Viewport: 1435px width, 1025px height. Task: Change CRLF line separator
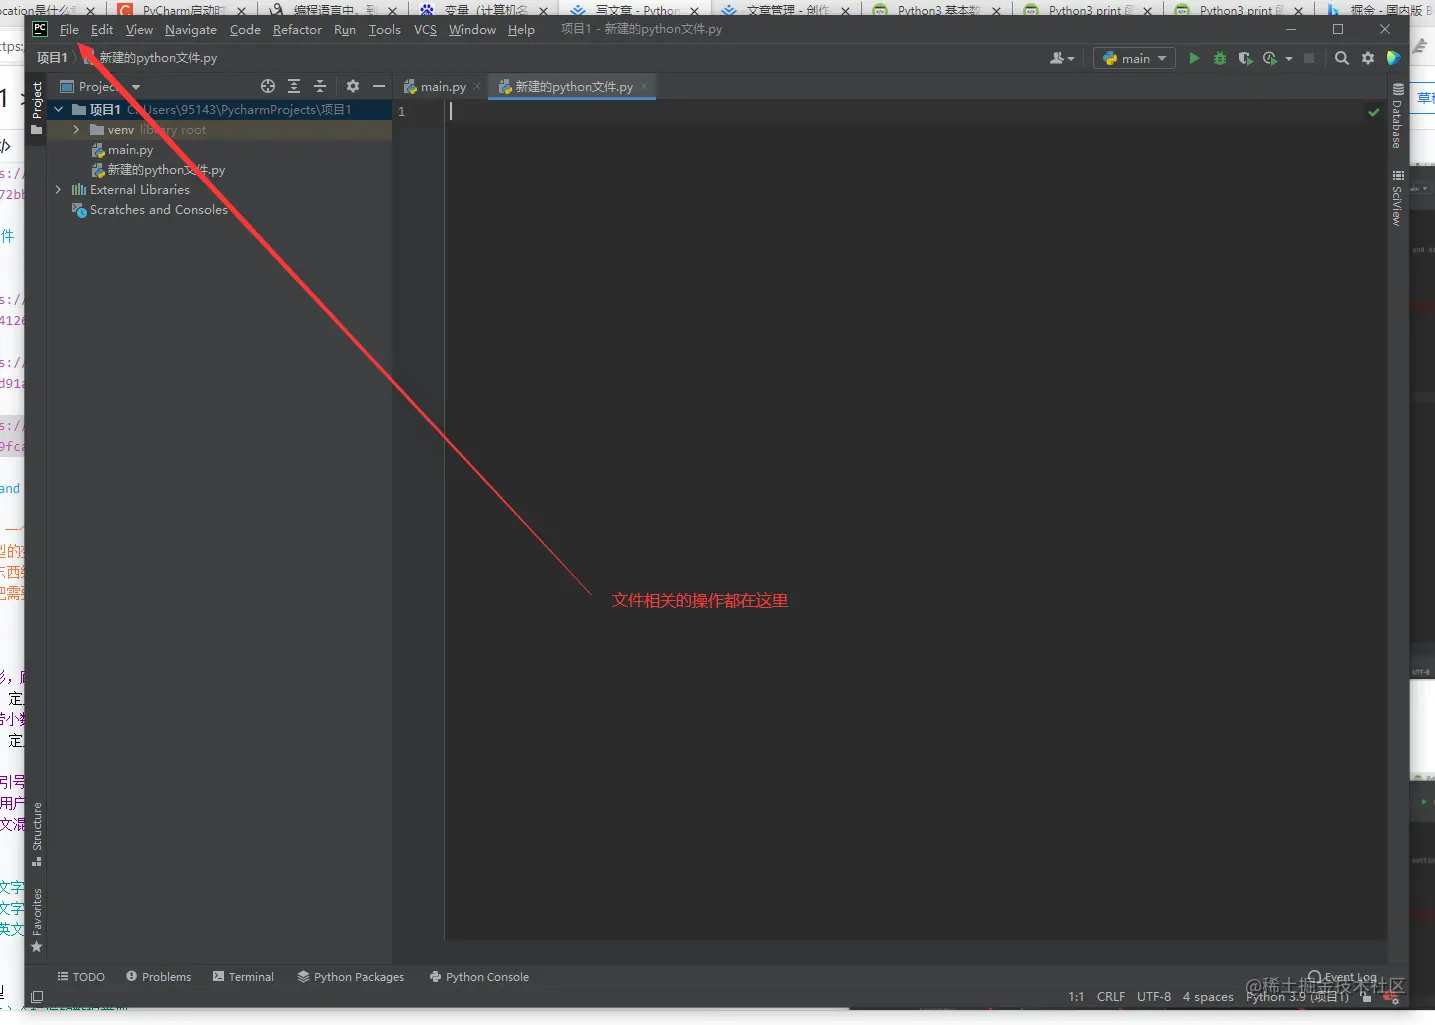(x=1110, y=997)
